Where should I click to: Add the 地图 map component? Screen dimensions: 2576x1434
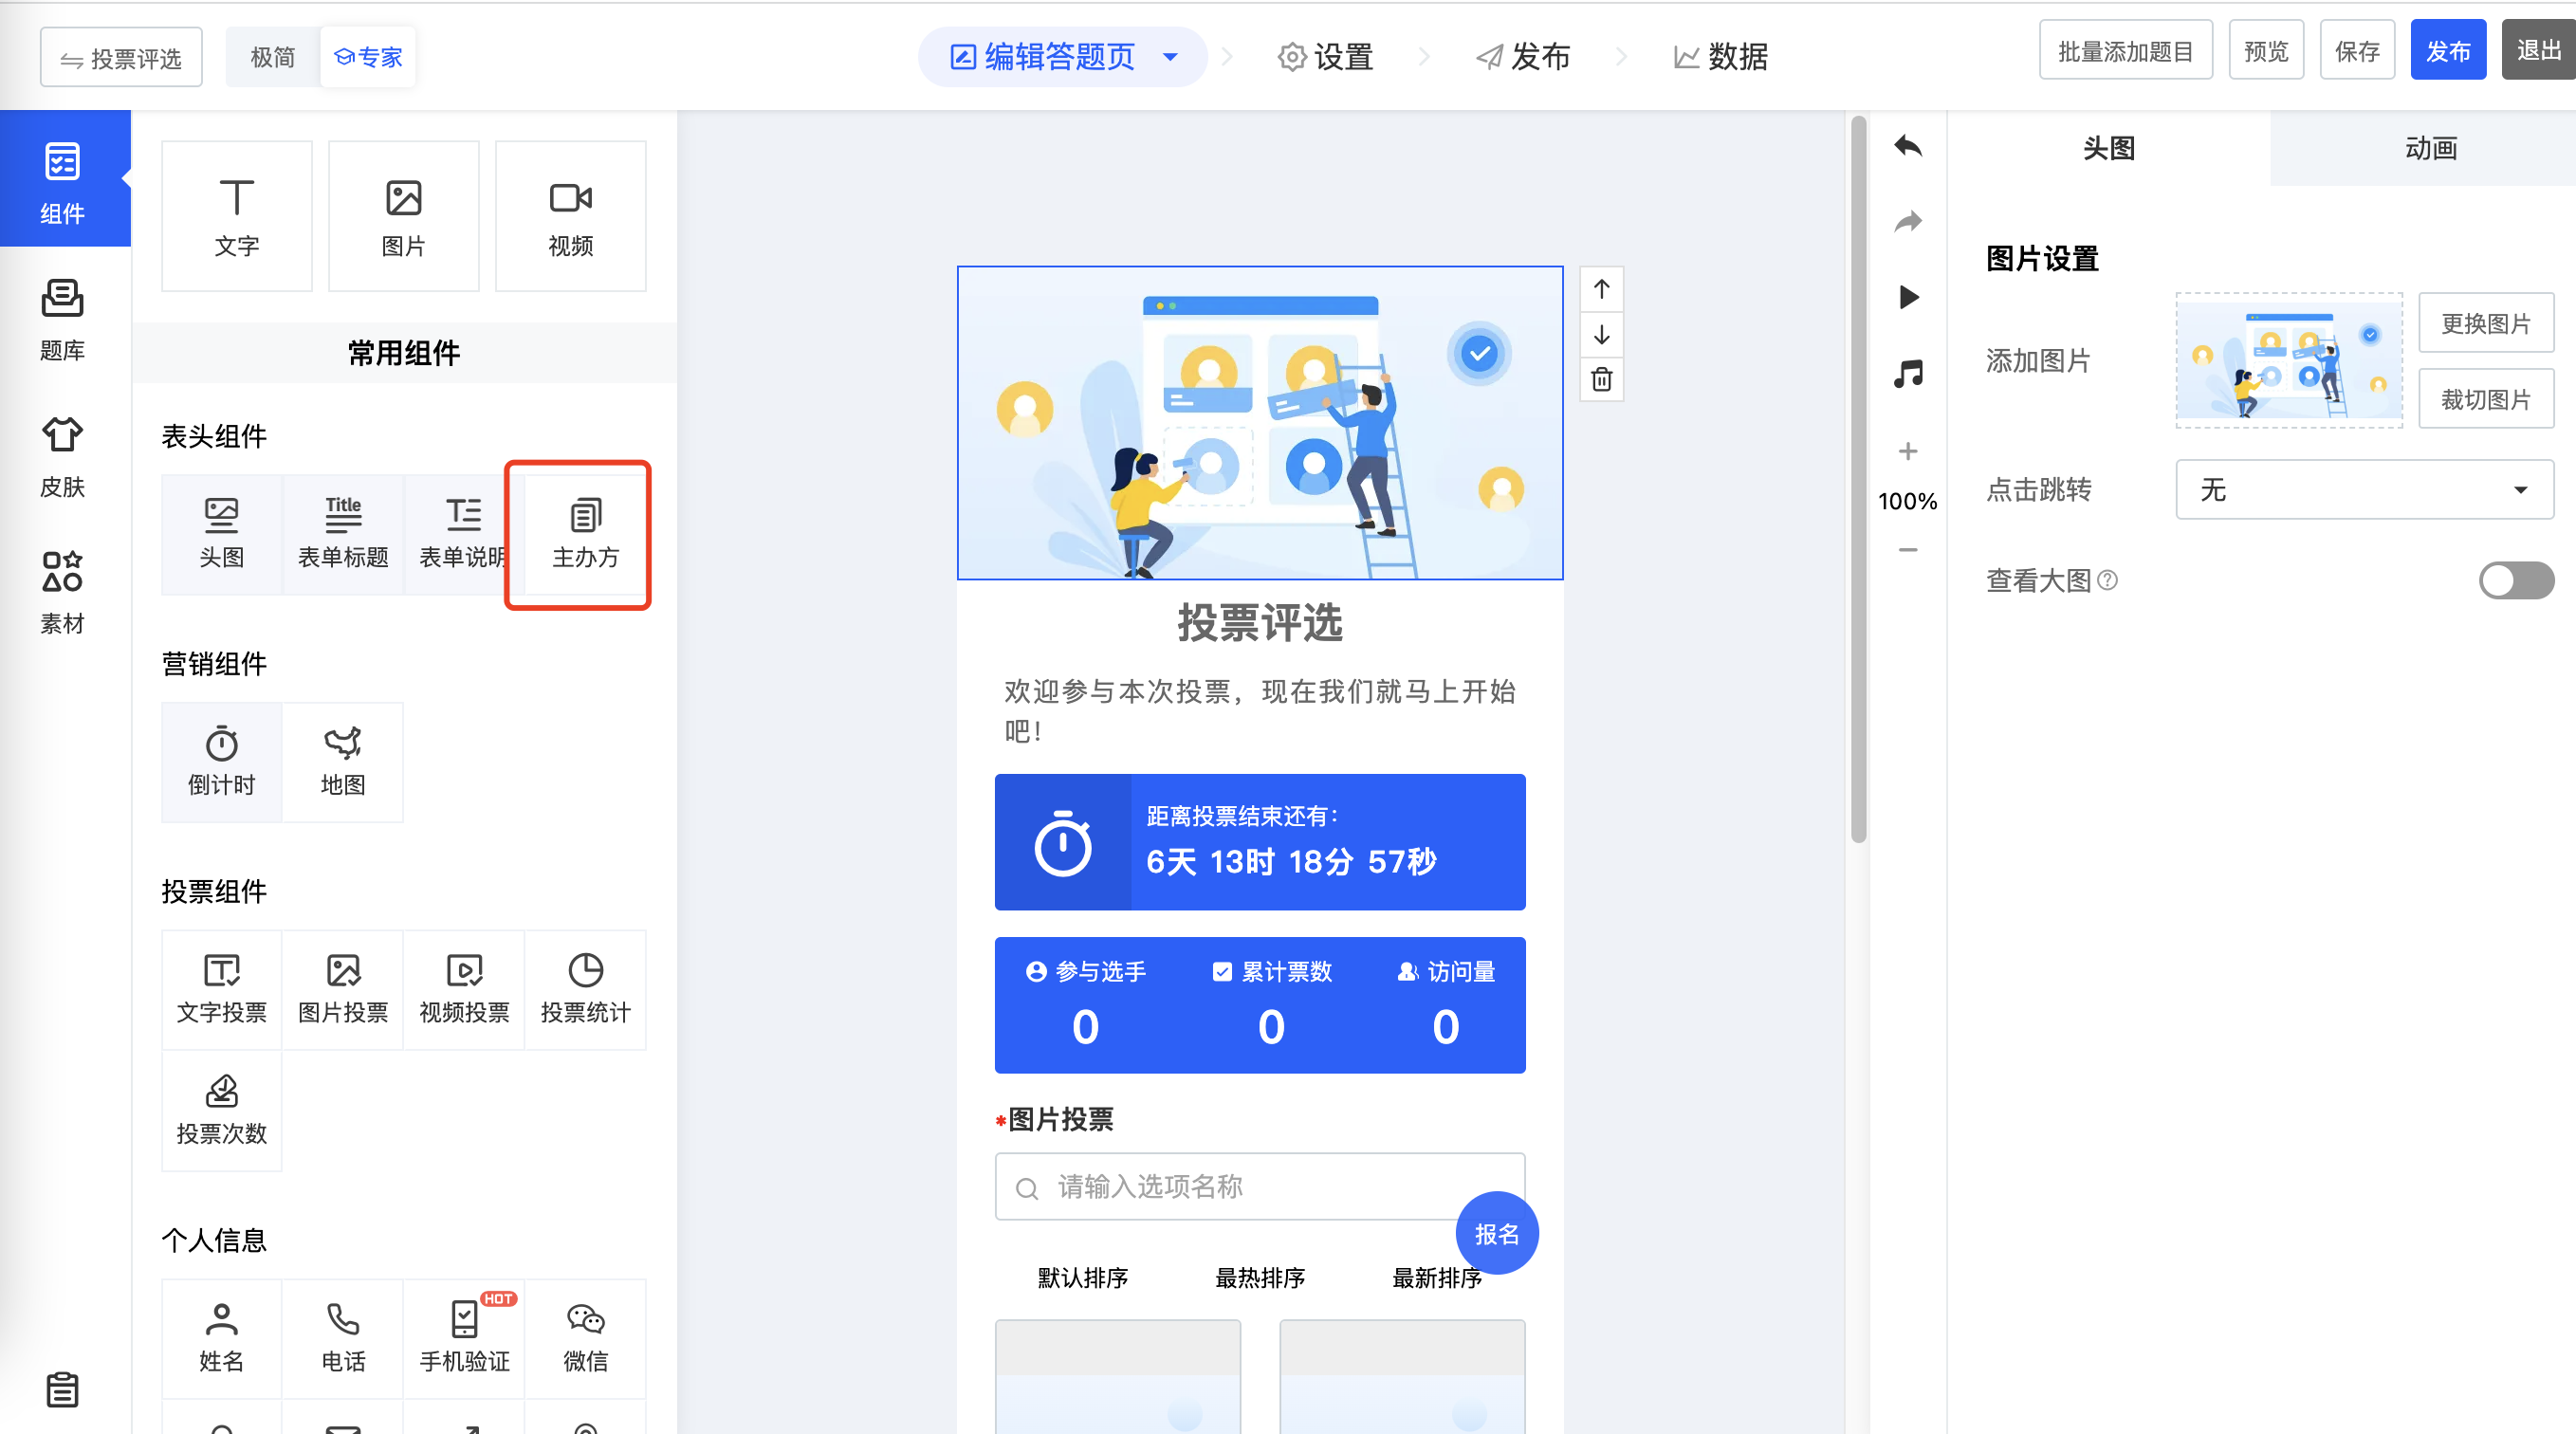click(x=343, y=763)
